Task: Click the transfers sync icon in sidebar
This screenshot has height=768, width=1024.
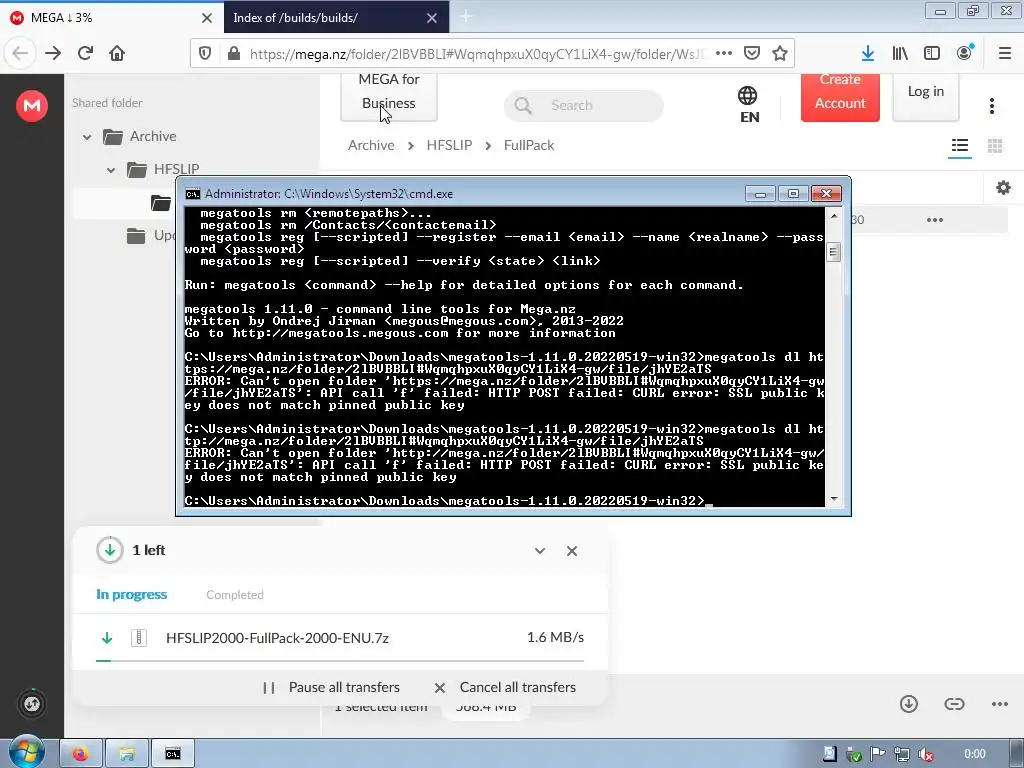Action: tap(31, 703)
